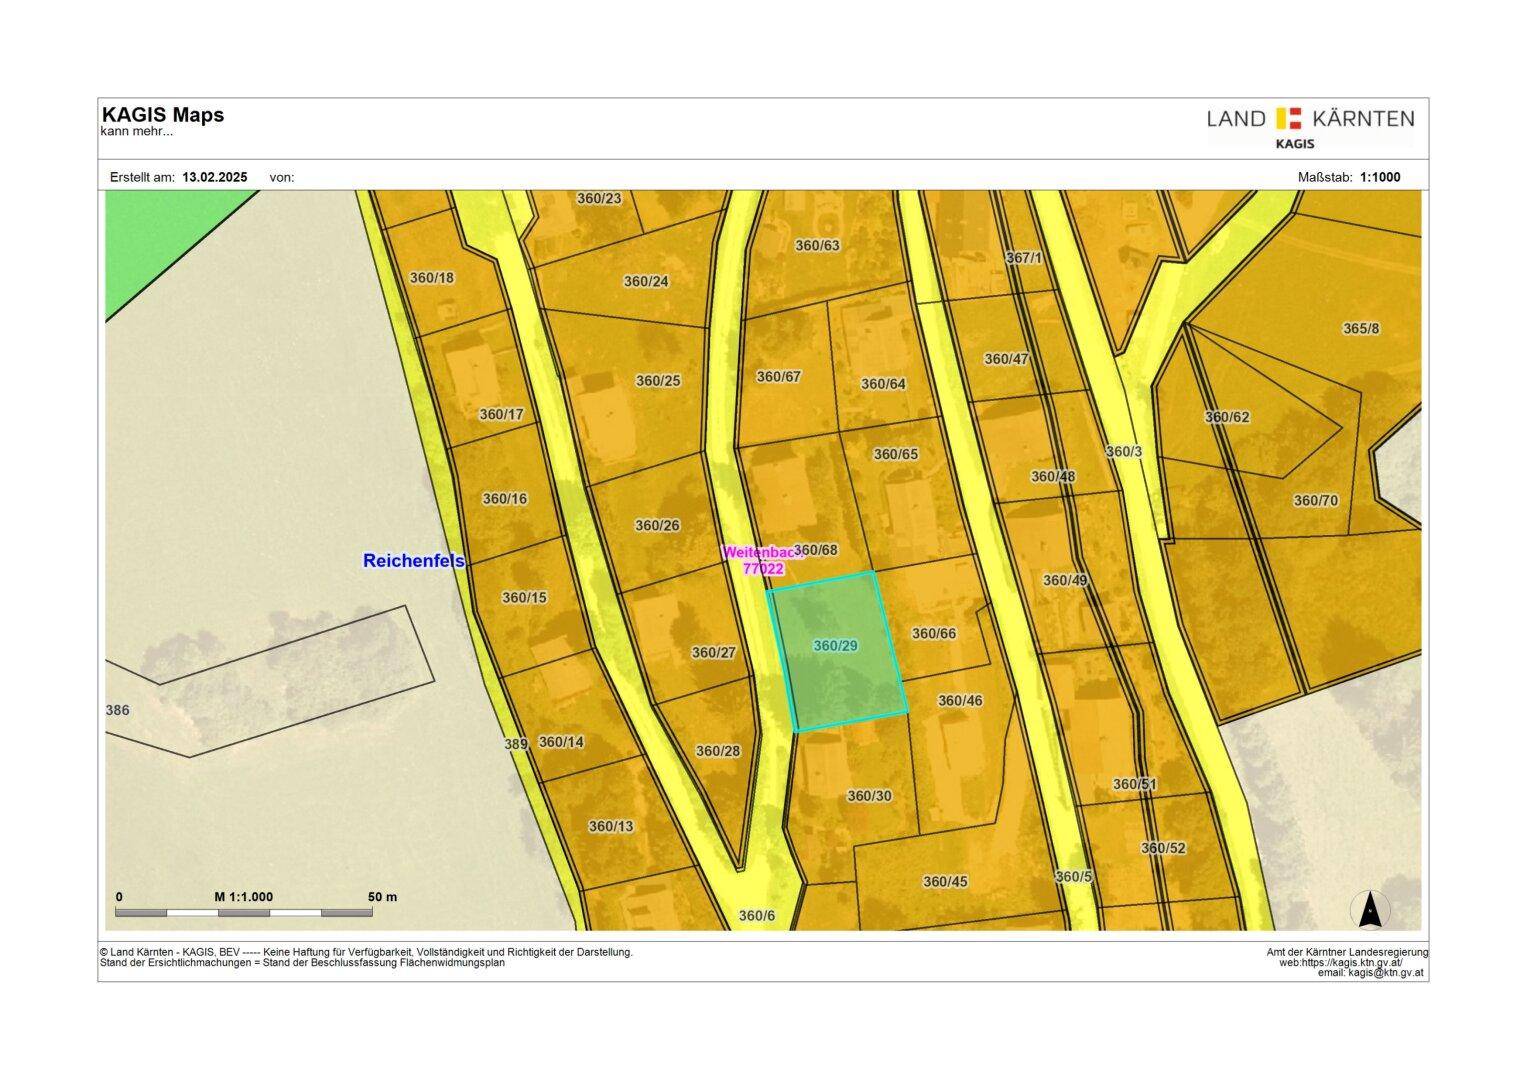
Task: Click the email kagis@ktn.gv.at address
Action: click(x=1371, y=972)
